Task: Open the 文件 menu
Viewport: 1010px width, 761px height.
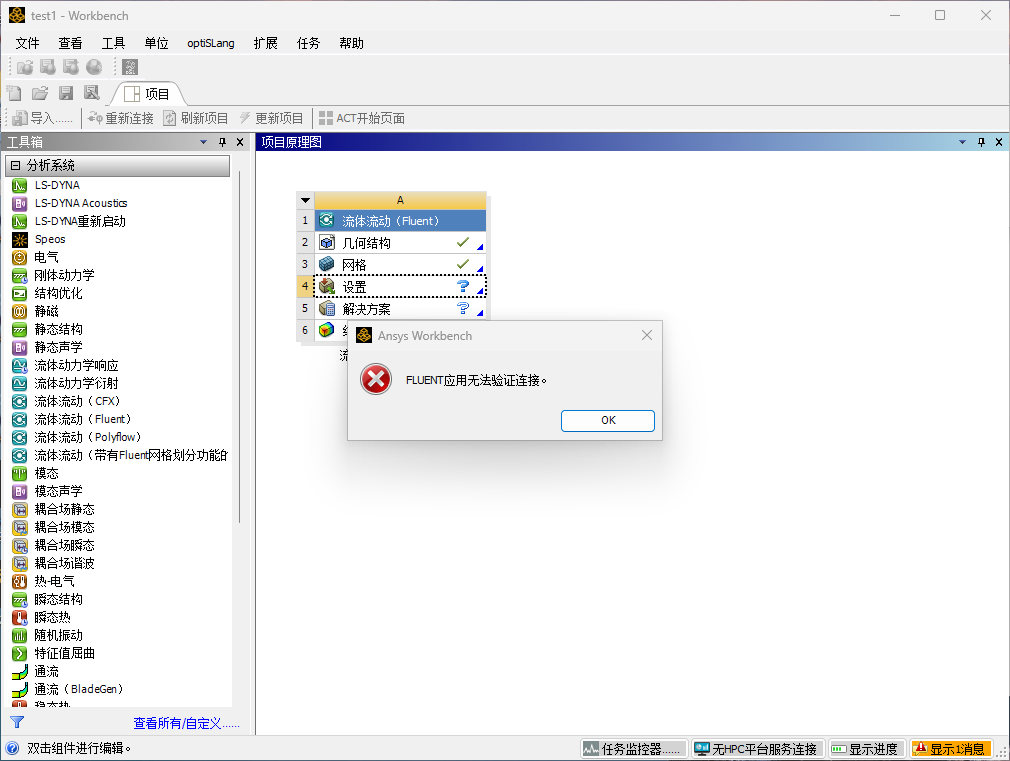Action: coord(27,43)
